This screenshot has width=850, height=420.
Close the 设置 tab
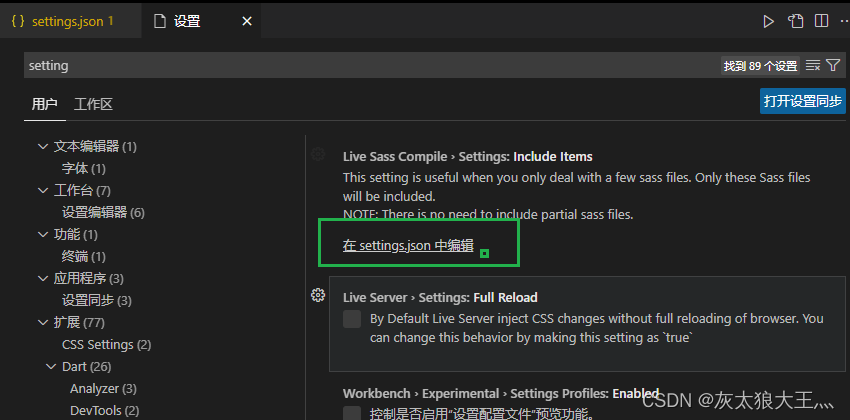247,21
